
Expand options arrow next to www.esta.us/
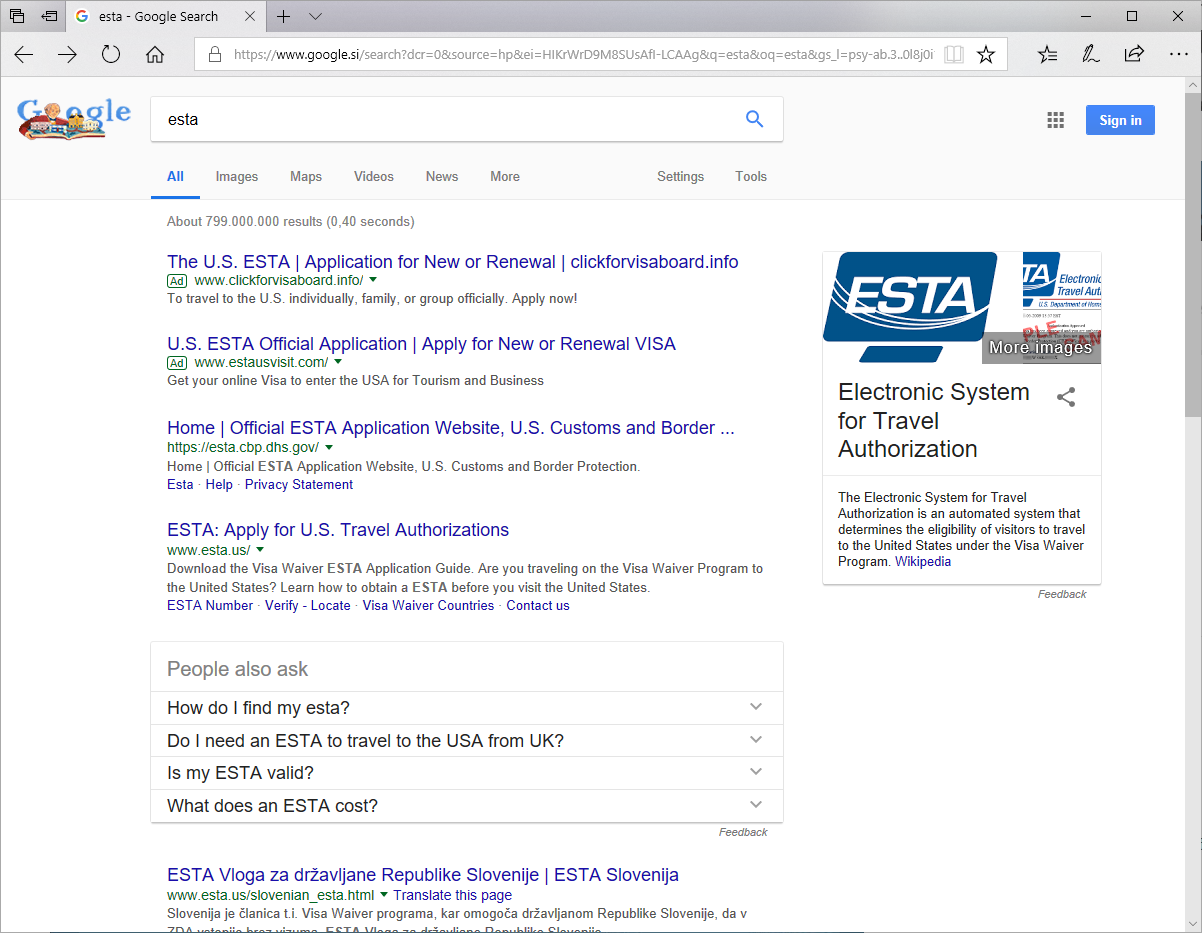[x=260, y=550]
